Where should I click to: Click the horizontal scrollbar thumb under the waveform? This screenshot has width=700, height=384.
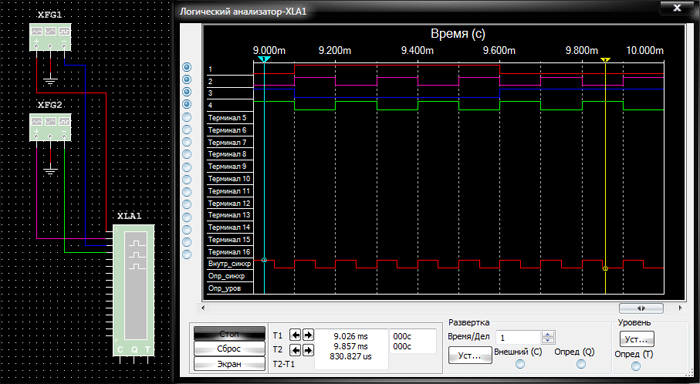pos(641,308)
